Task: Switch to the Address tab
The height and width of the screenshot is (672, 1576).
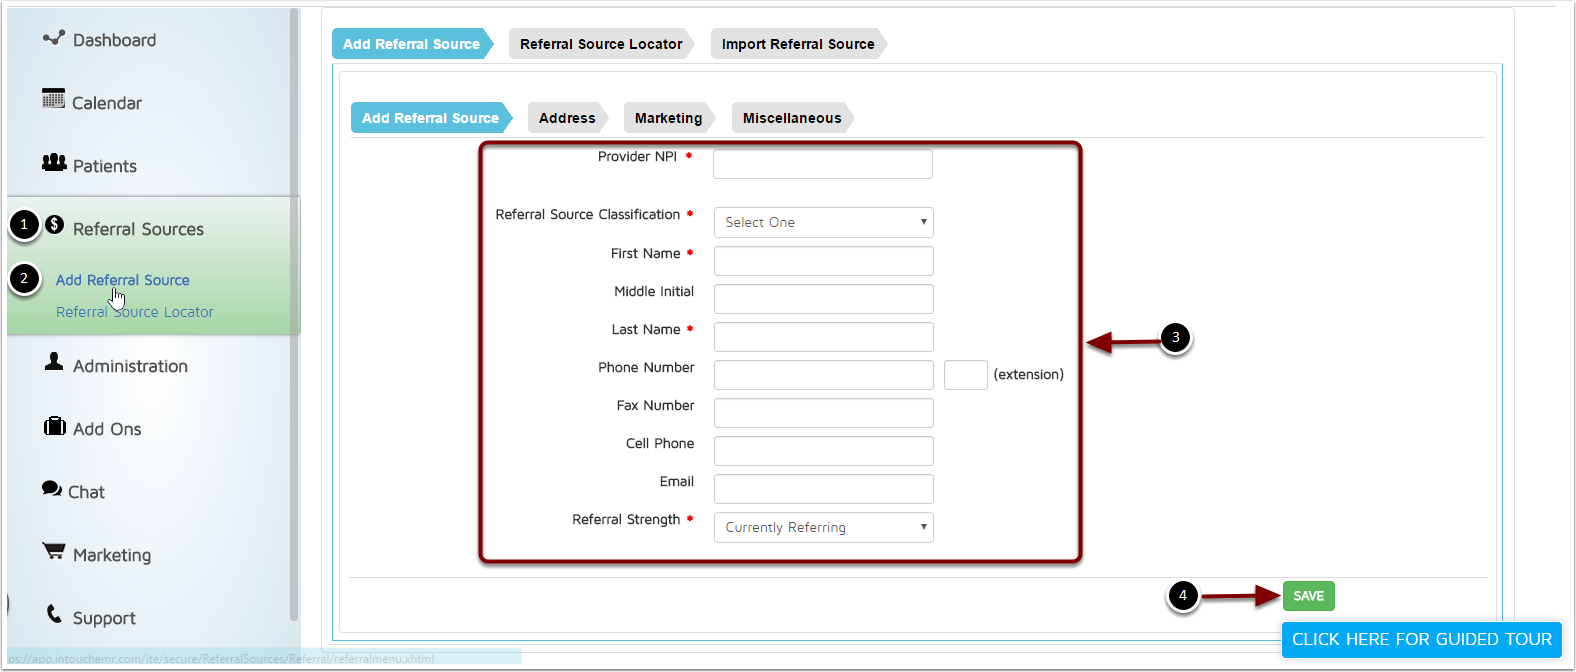Action: 567,118
